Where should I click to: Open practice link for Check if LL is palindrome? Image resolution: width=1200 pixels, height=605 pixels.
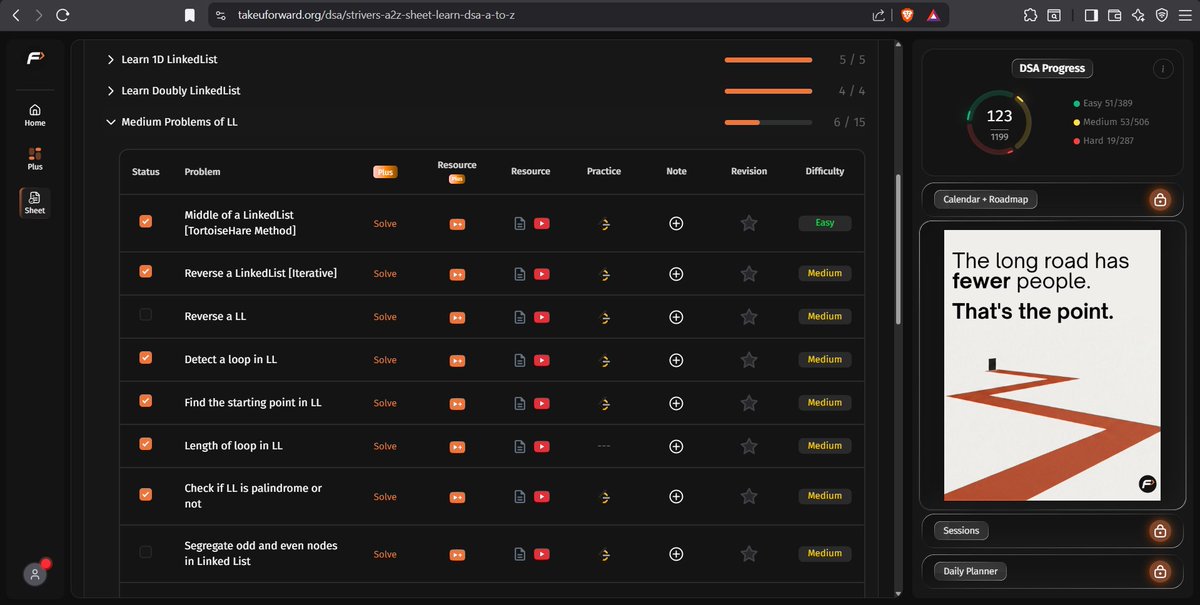click(x=603, y=496)
